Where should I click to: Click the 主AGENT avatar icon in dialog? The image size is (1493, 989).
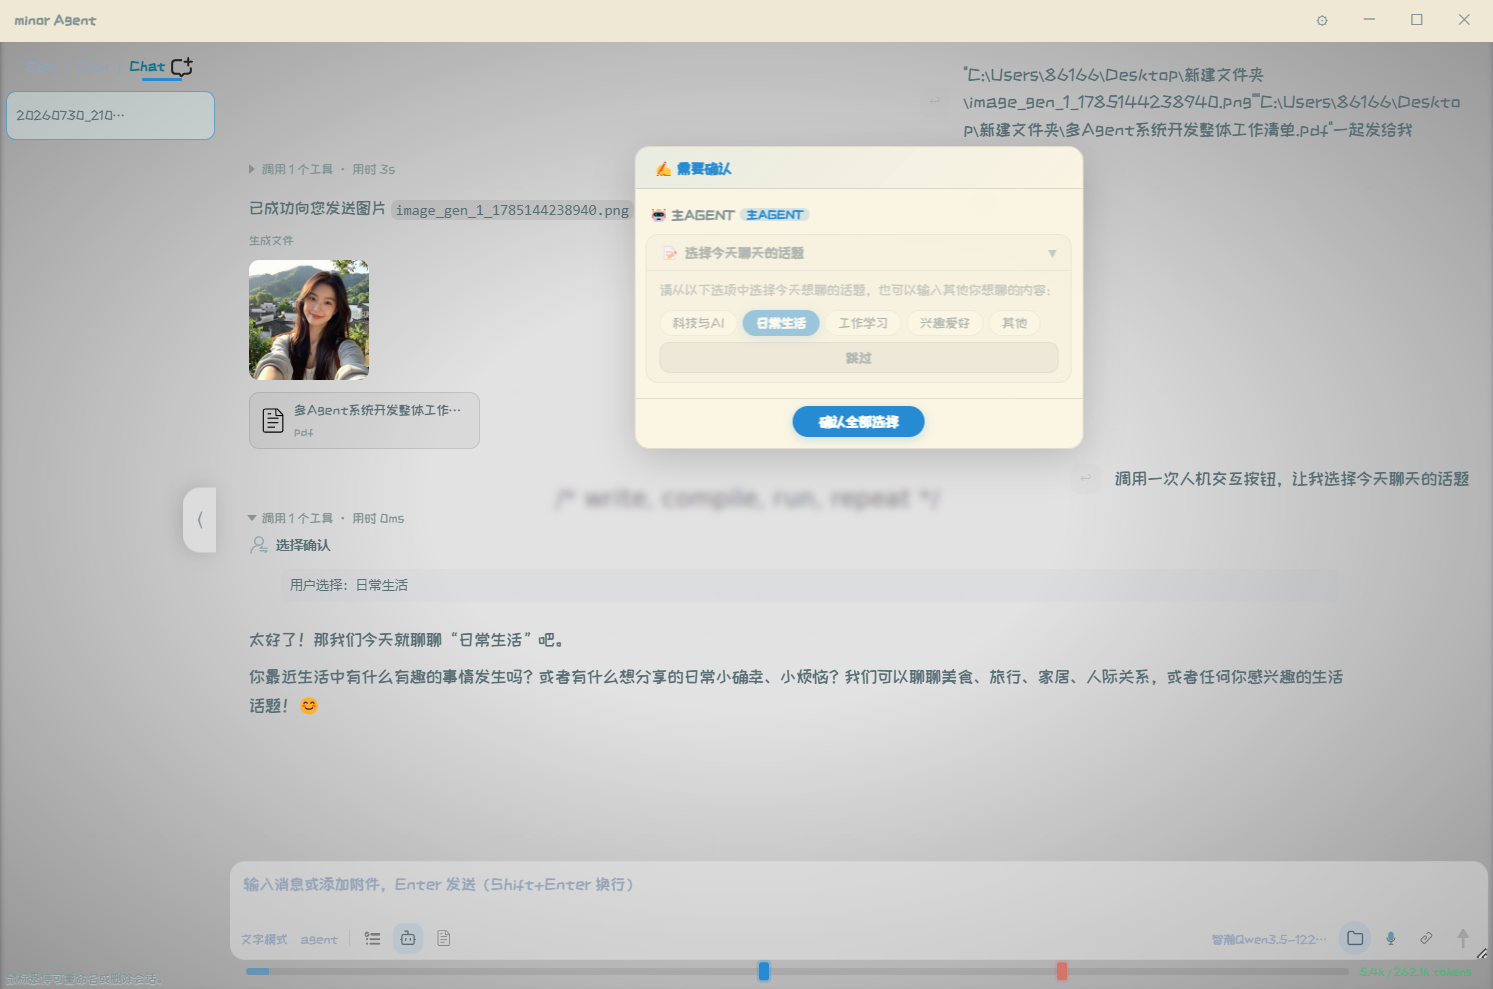click(x=658, y=215)
